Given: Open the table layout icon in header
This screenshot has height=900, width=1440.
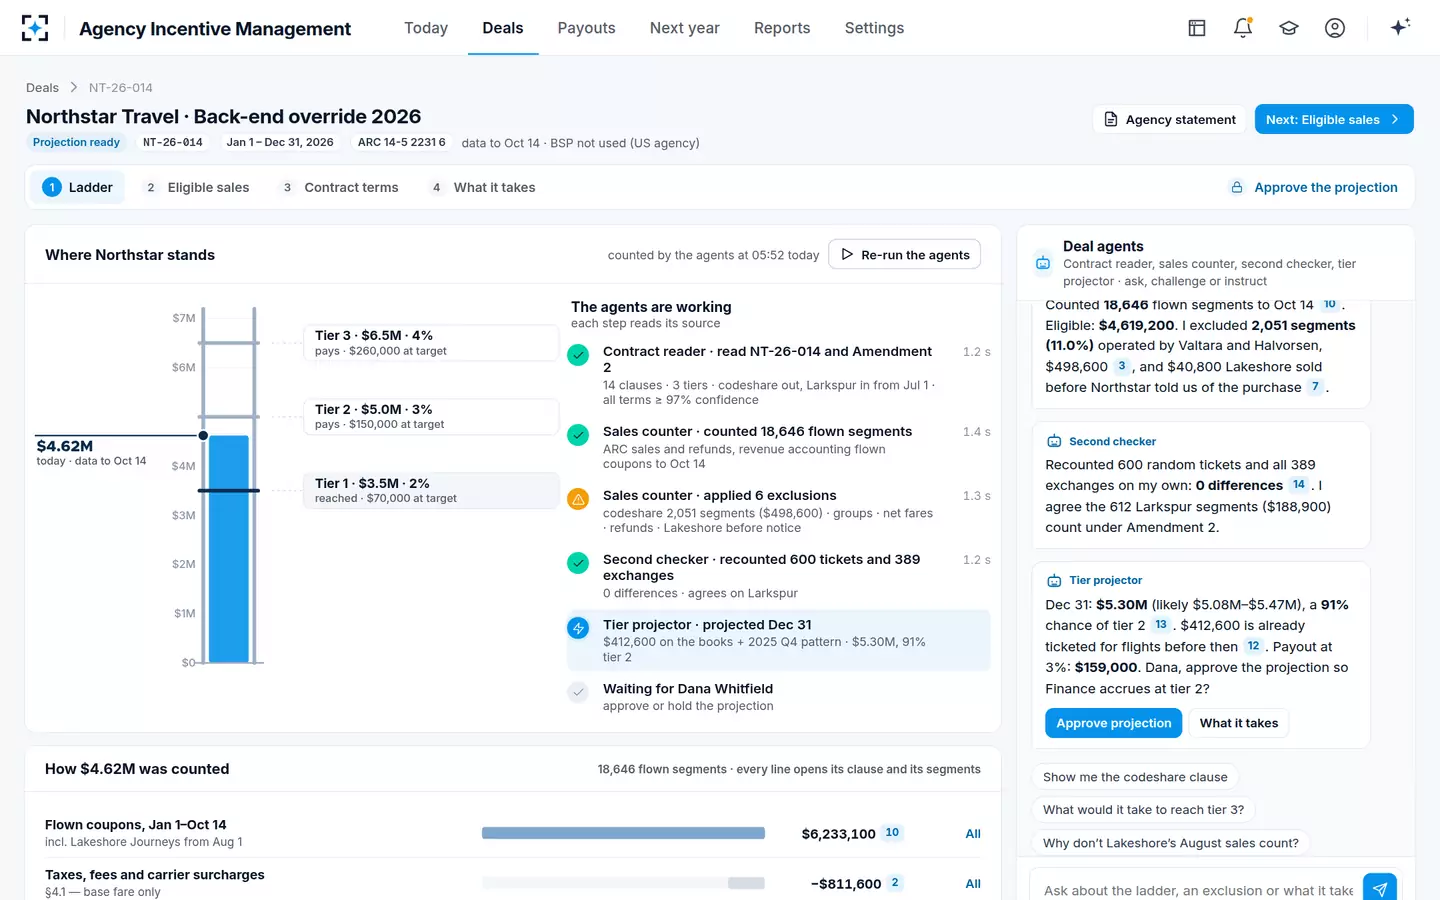Looking at the screenshot, I should (x=1197, y=28).
